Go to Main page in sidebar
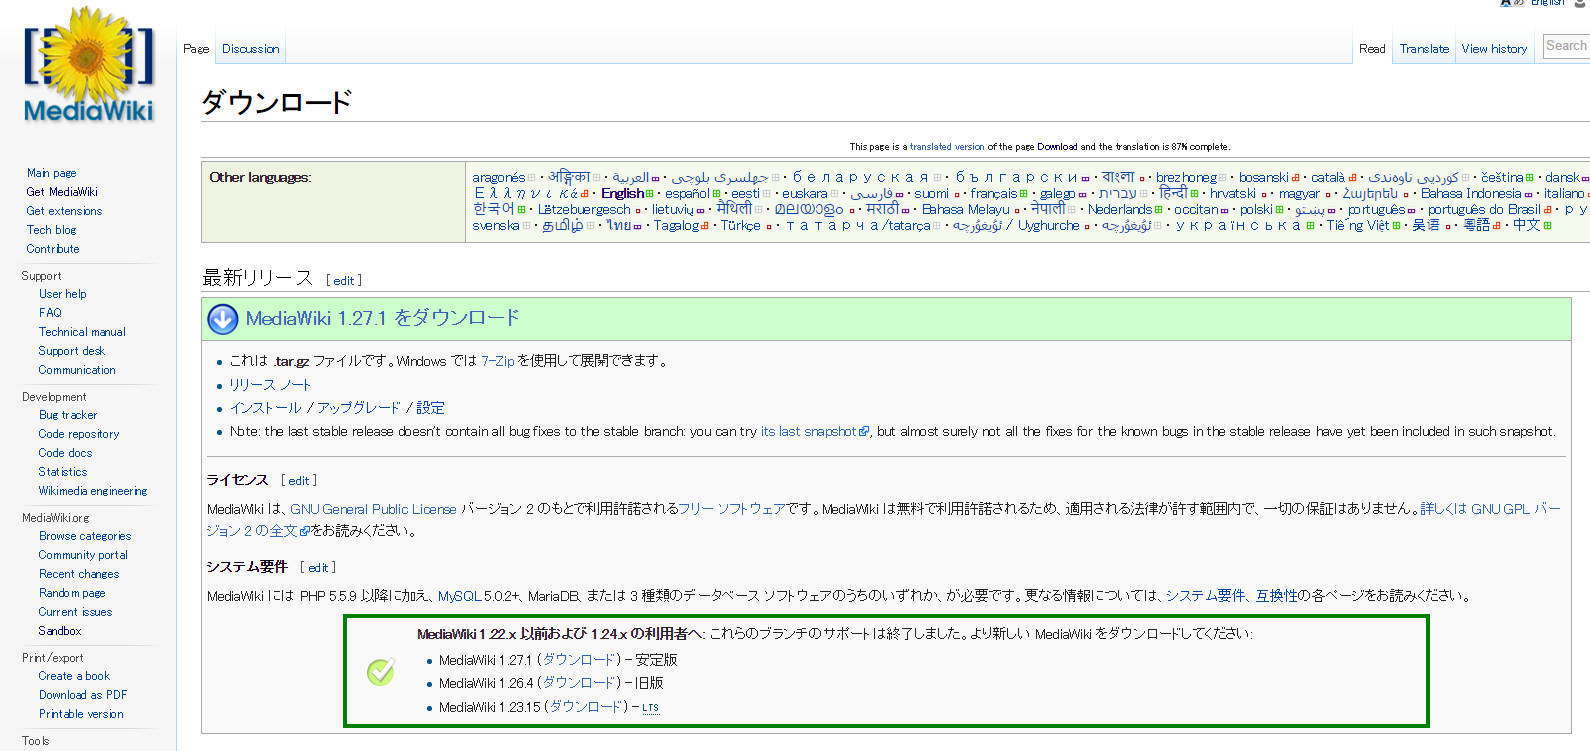The width and height of the screenshot is (1590, 751). [x=51, y=173]
